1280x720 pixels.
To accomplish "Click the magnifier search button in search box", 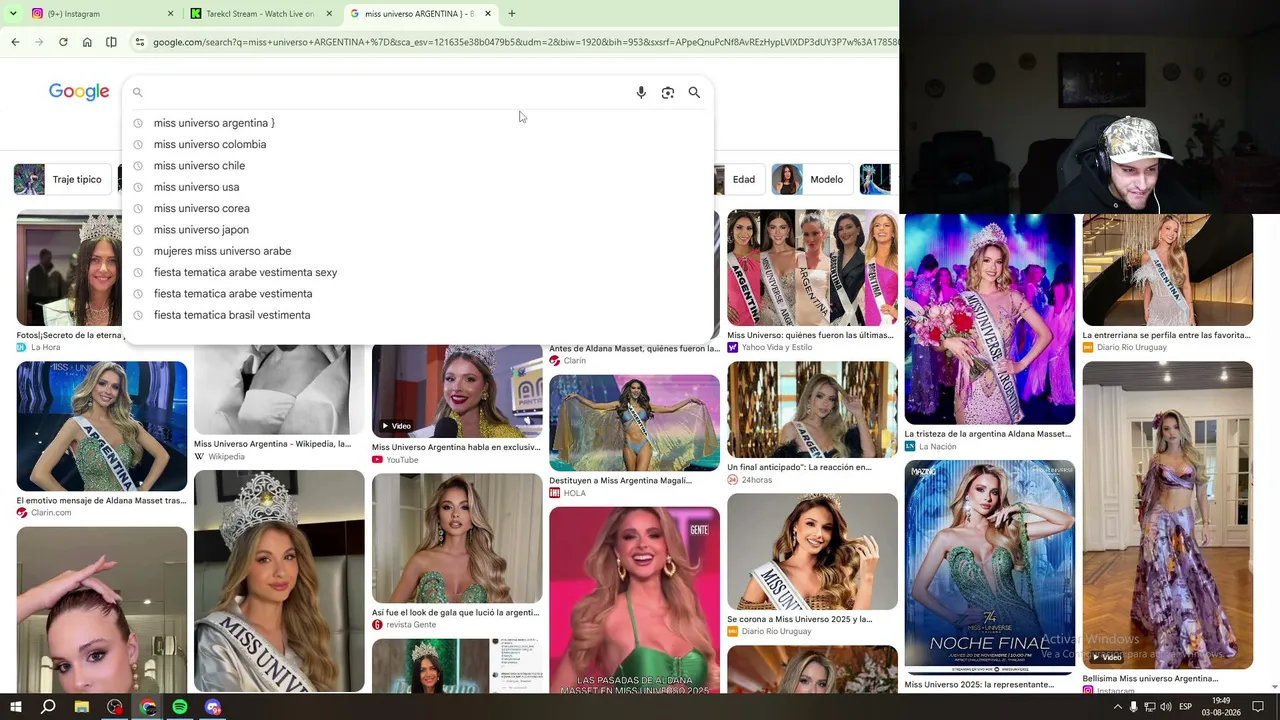I will pyautogui.click(x=694, y=92).
